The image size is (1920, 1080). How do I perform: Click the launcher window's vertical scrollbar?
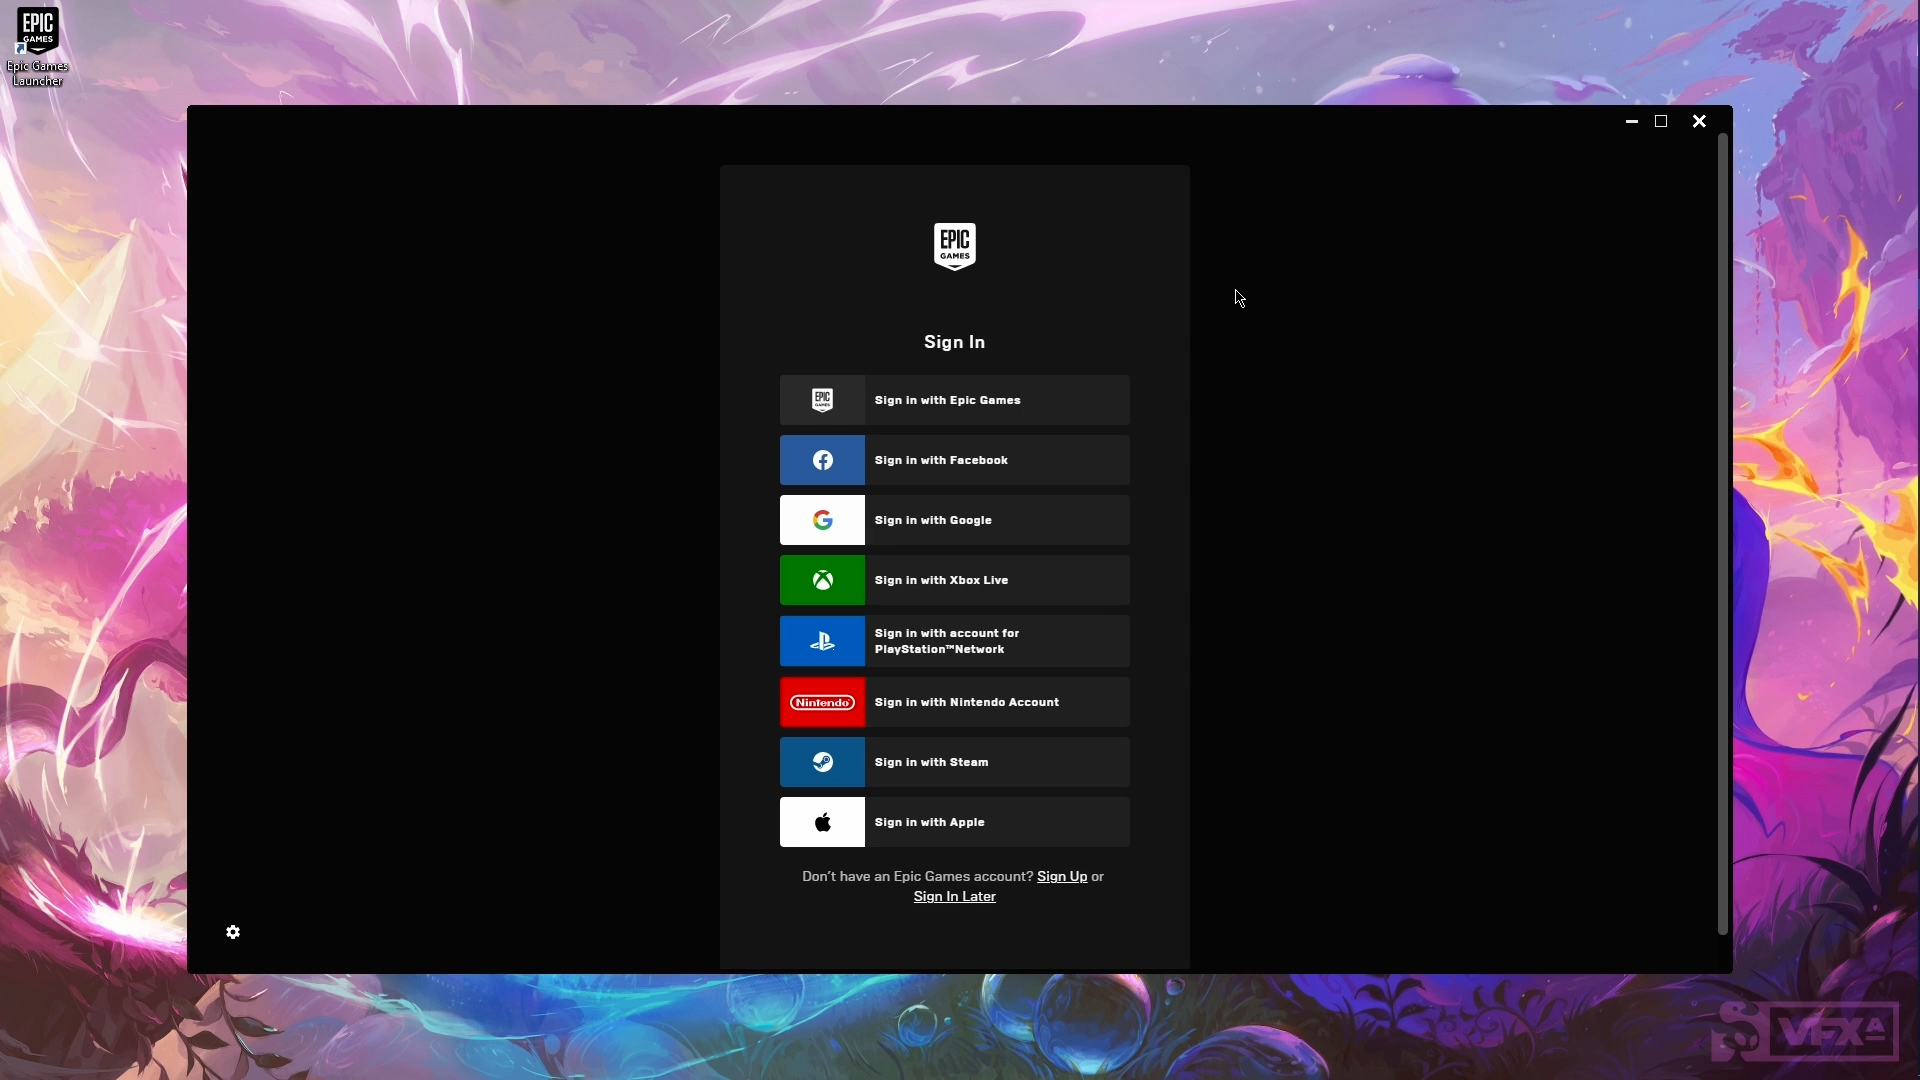point(1722,535)
